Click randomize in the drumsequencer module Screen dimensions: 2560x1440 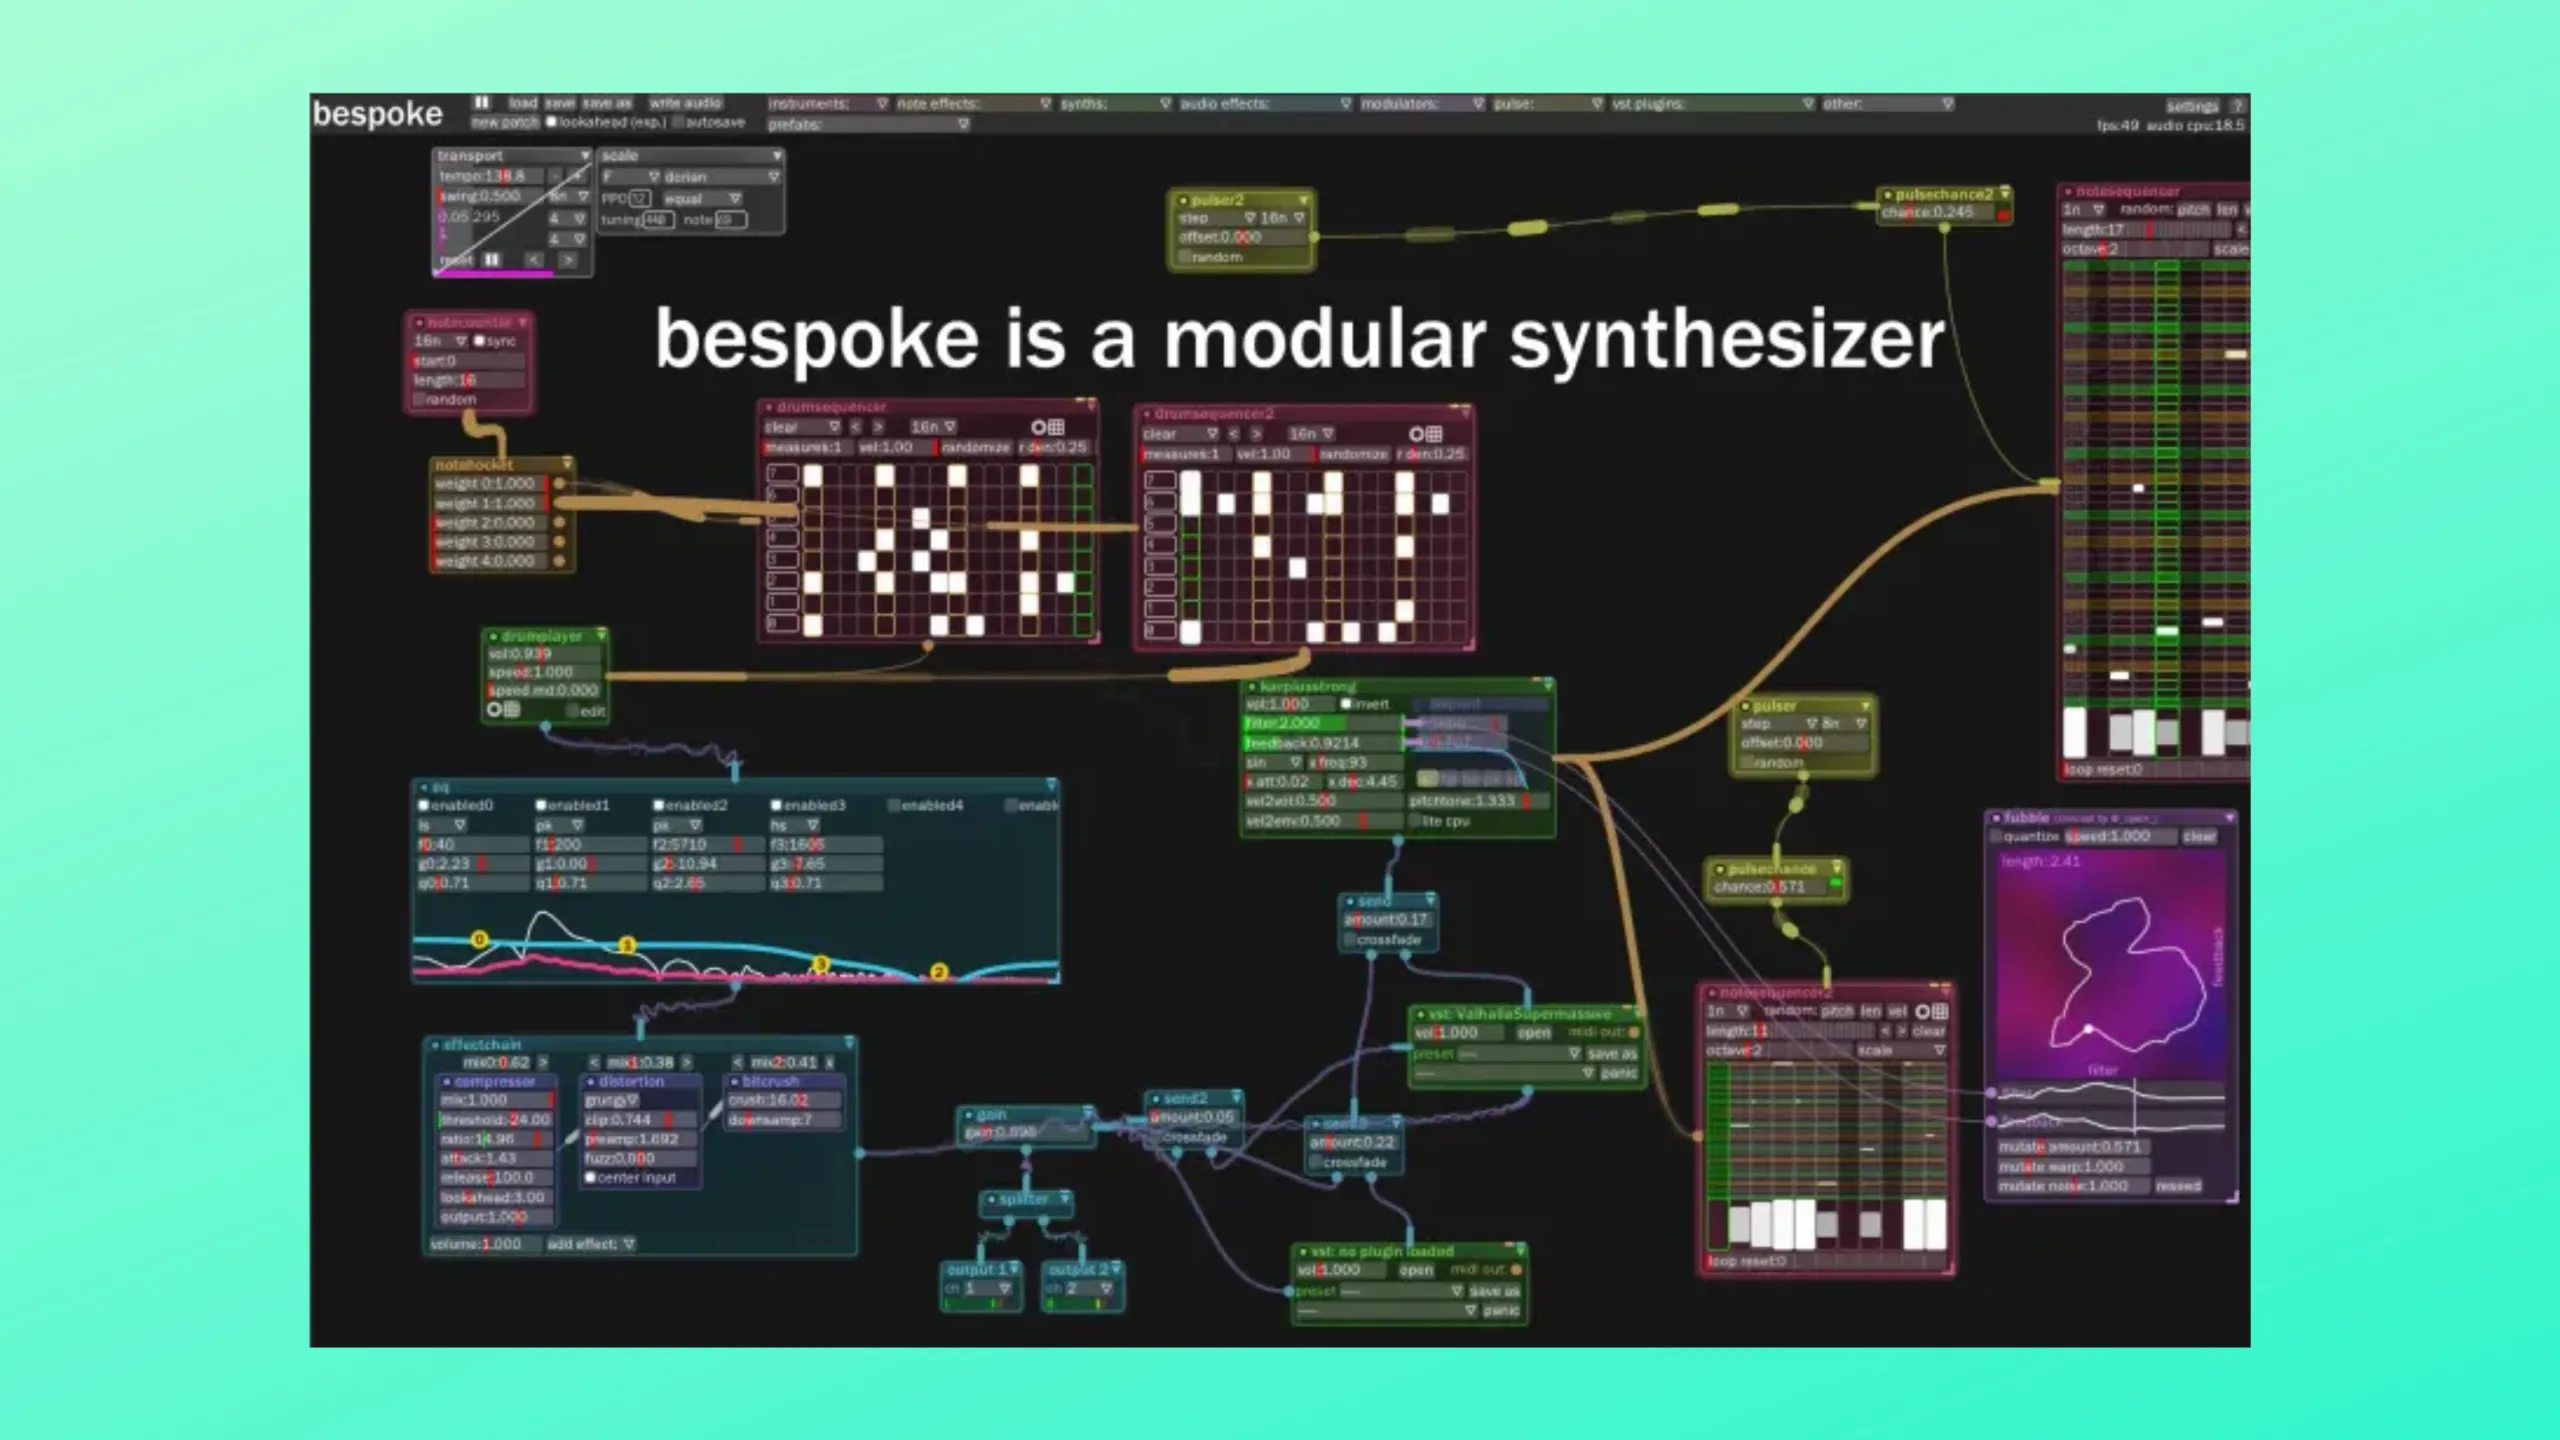click(x=975, y=447)
